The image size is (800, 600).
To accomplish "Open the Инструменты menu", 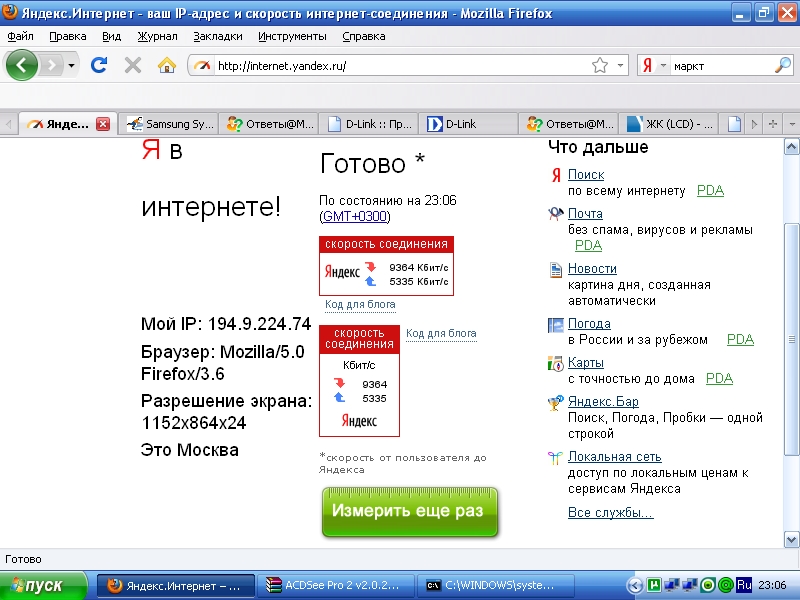I will pos(292,36).
